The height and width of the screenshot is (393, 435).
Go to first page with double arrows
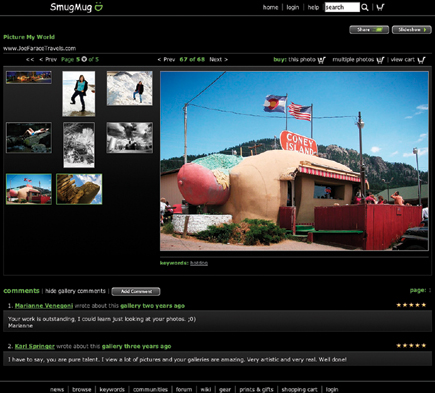coord(30,60)
